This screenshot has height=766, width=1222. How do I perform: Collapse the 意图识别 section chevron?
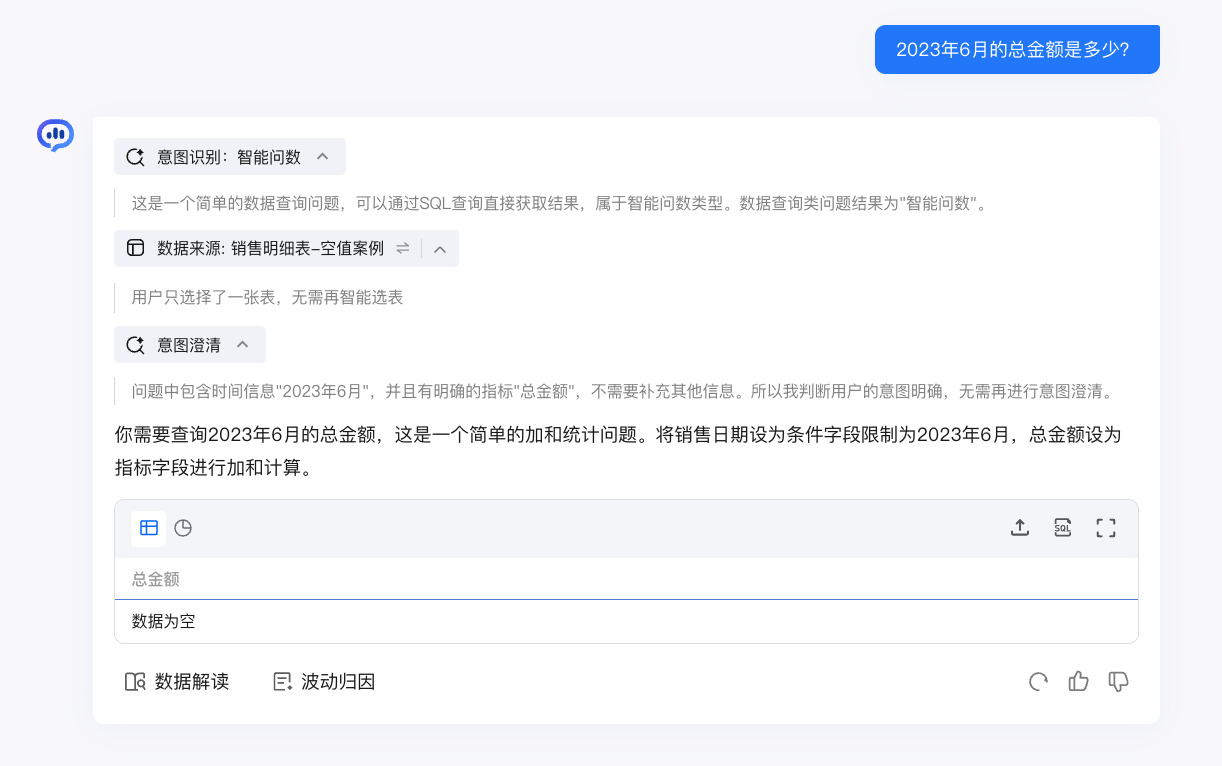(x=322, y=157)
